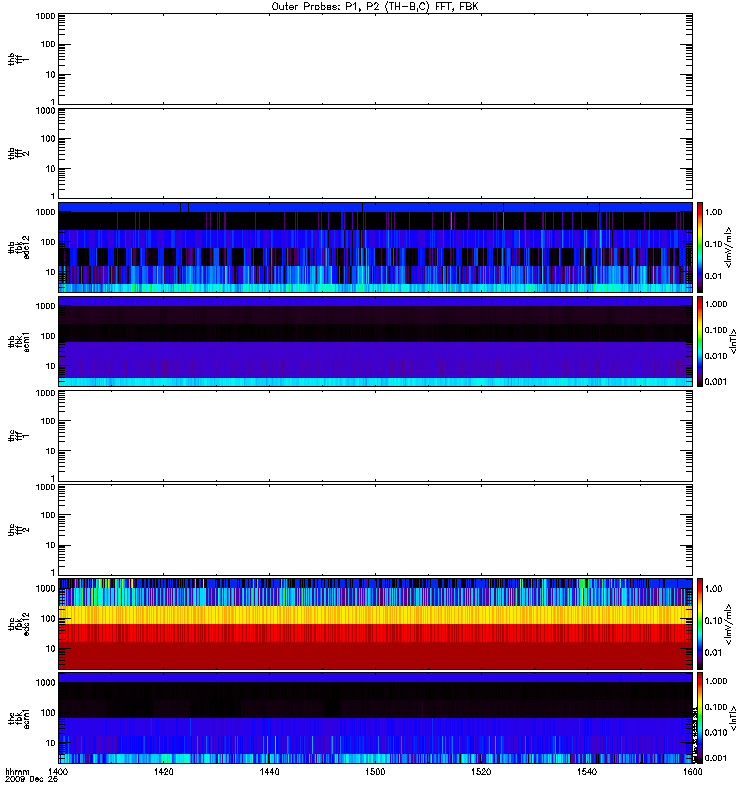The width and height of the screenshot is (750, 800).
Task: Click the "thc fbk scm1" axis label
Action: click(x=18, y=718)
